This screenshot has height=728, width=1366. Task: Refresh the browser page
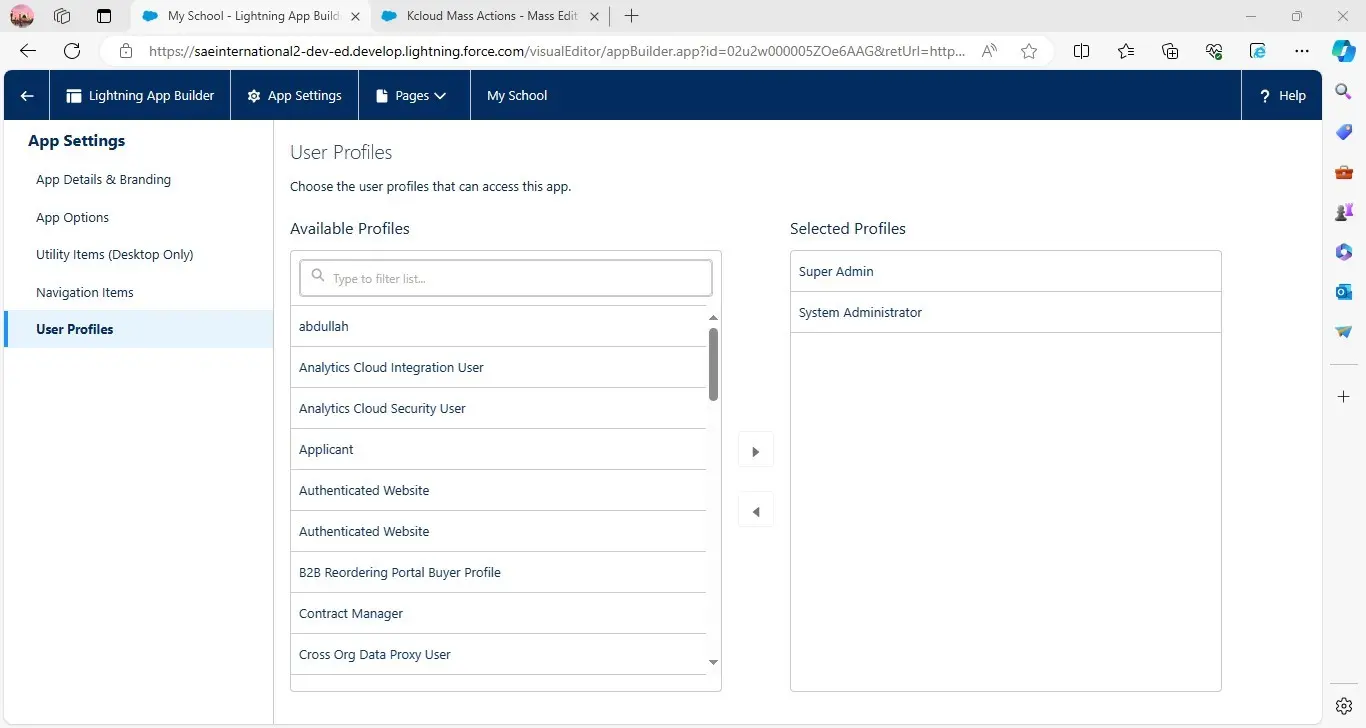click(72, 51)
